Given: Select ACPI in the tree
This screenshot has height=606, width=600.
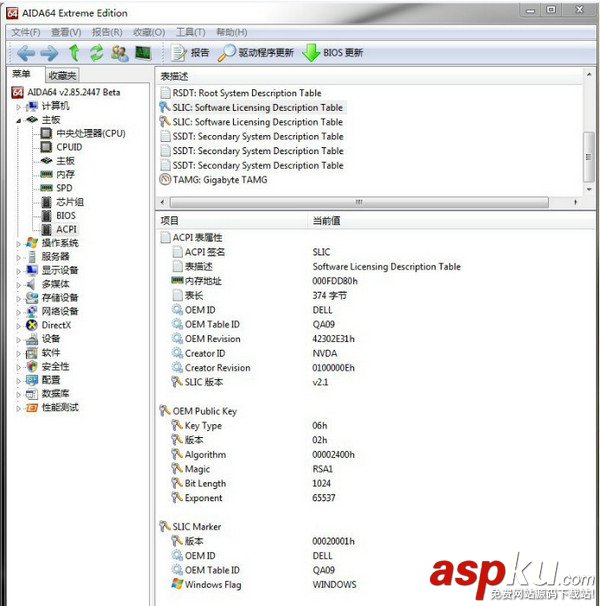Looking at the screenshot, I should (x=59, y=229).
